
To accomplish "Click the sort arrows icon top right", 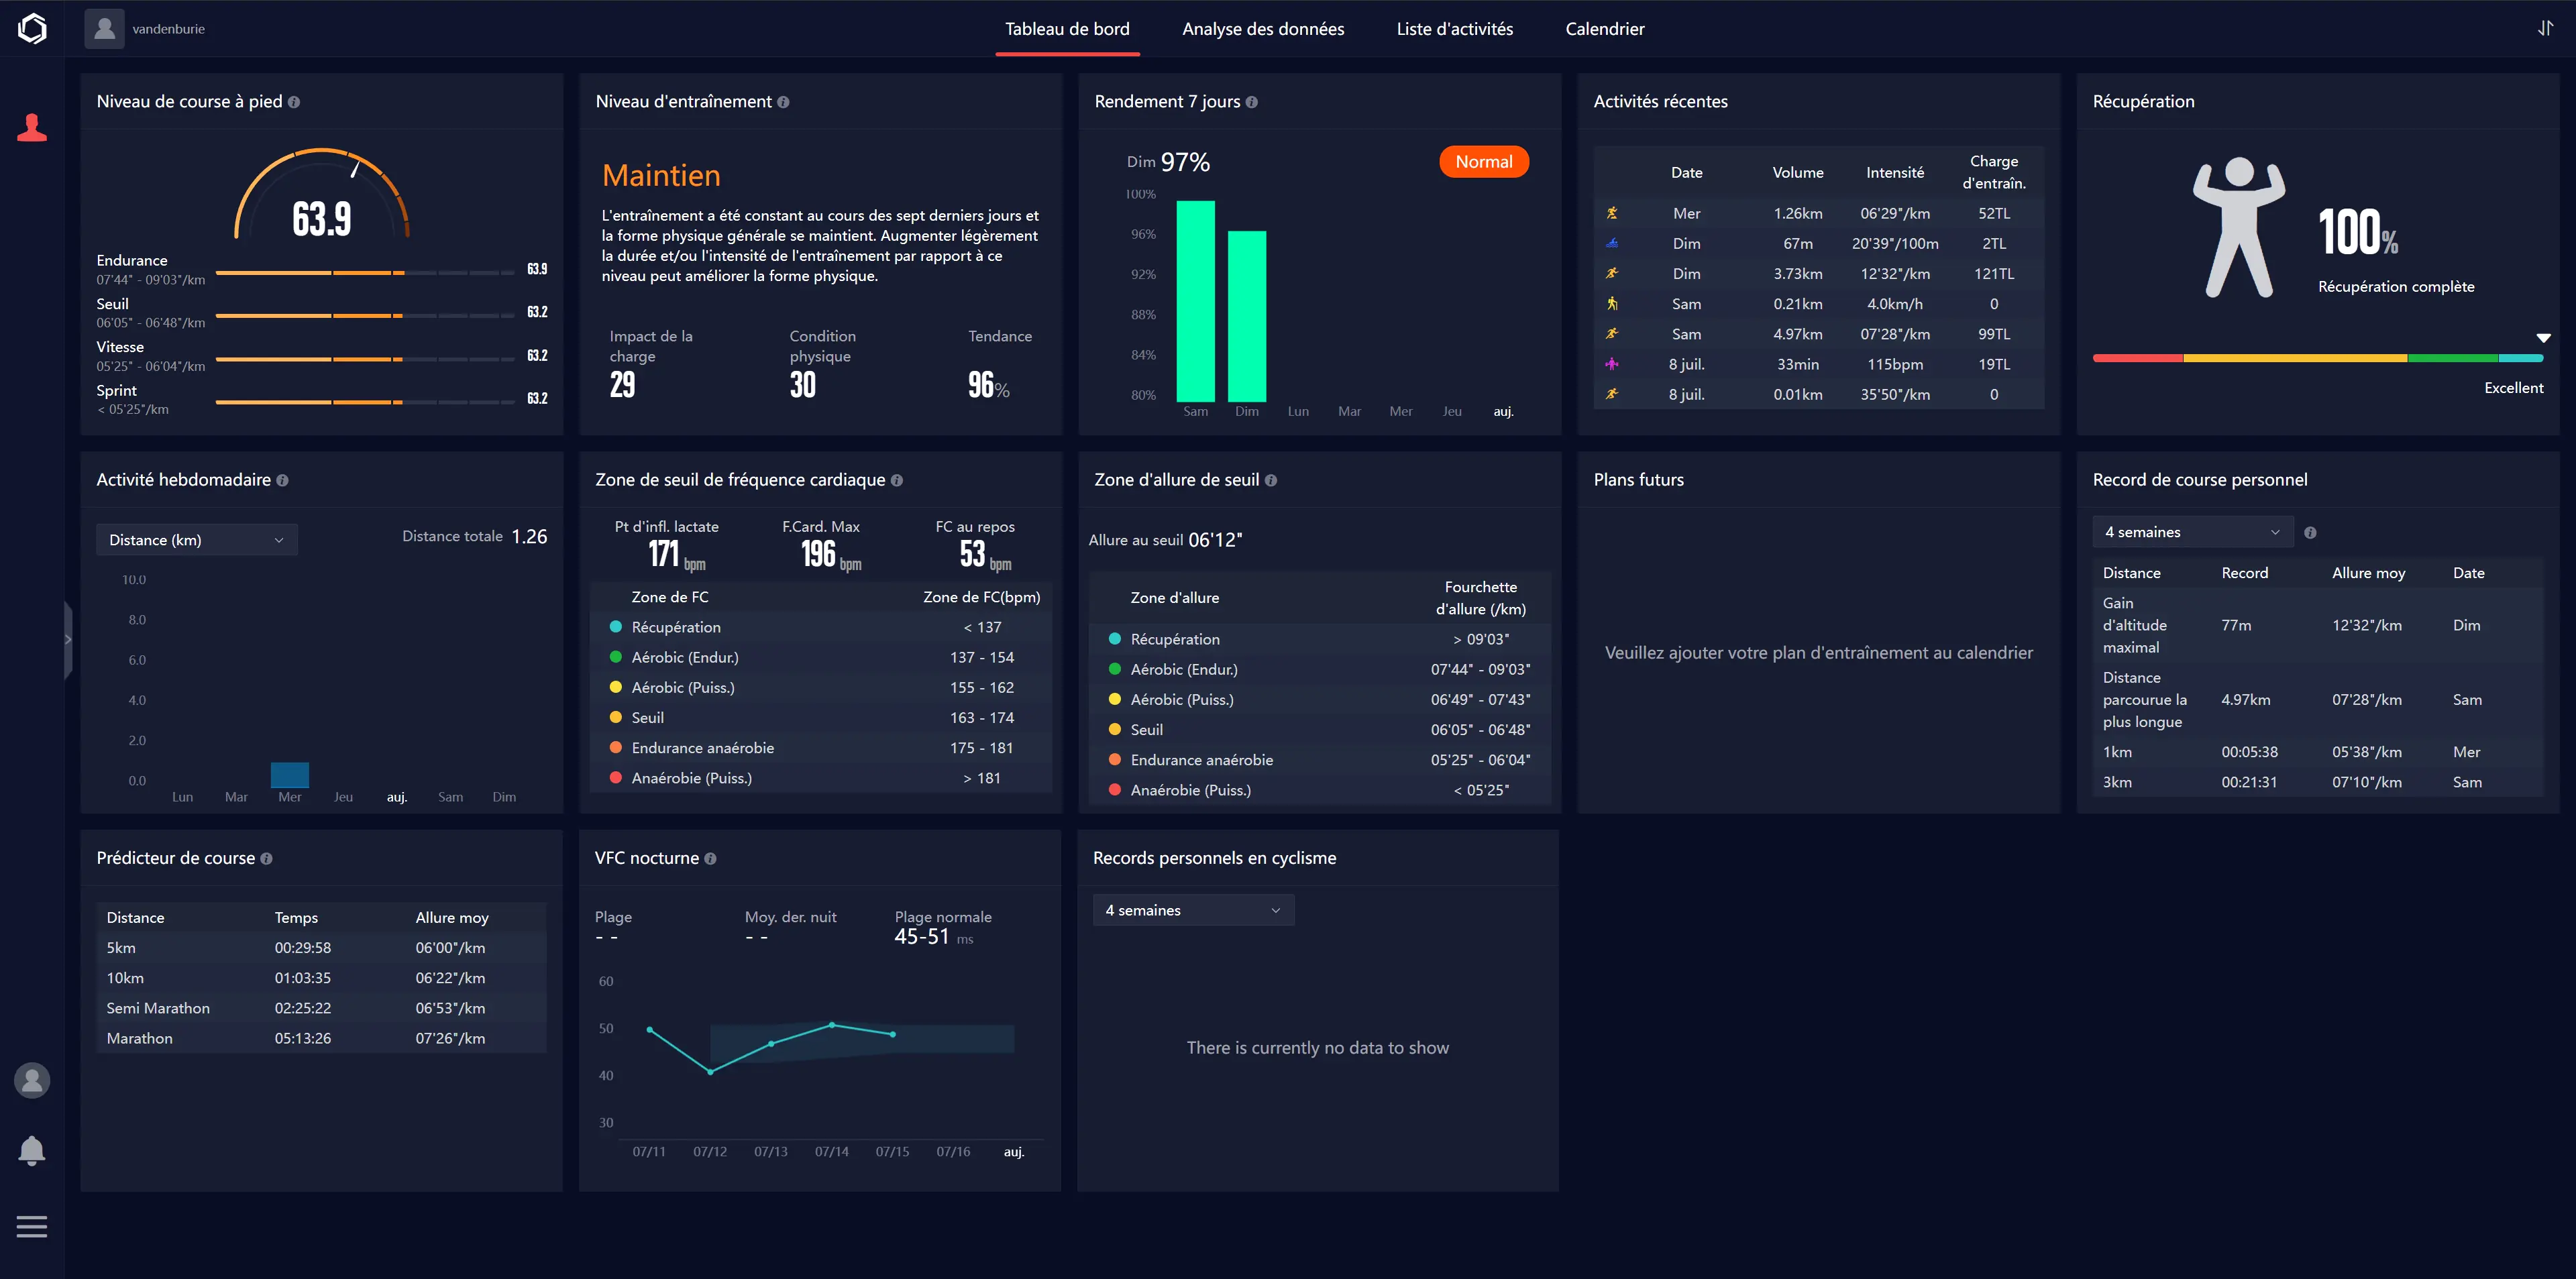I will [x=2545, y=28].
